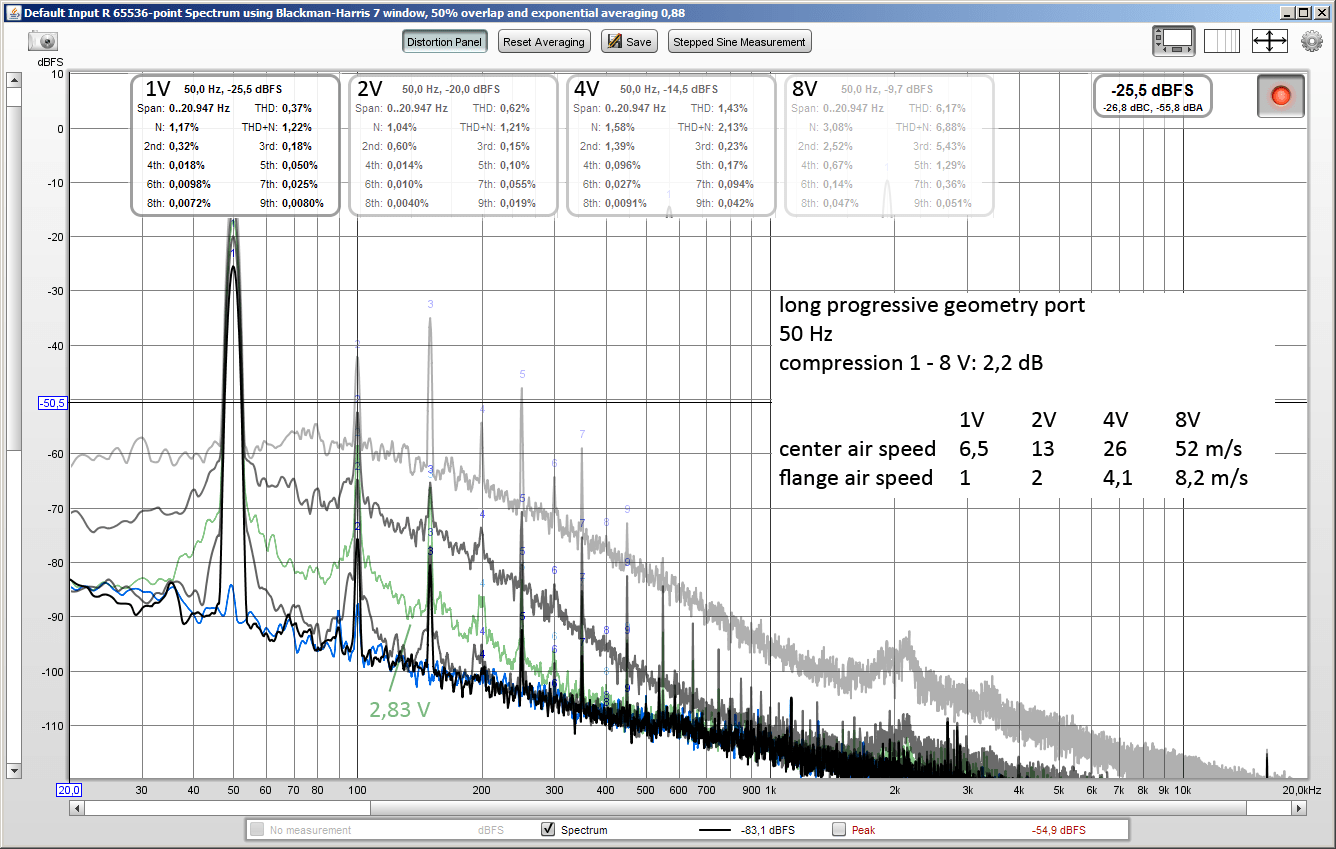Click the vertical scrollbar down arrow
Image resolution: width=1336 pixels, height=849 pixels.
click(x=14, y=771)
